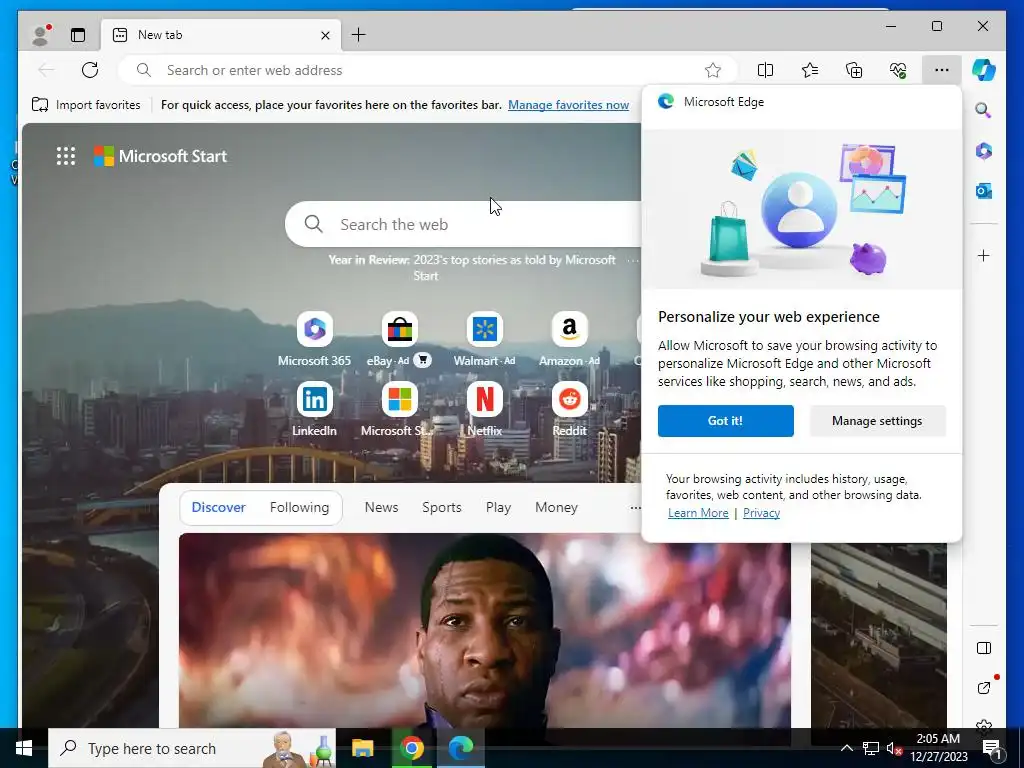Open the LinkedIn quick link tile
The image size is (1024, 768).
pyautogui.click(x=314, y=409)
